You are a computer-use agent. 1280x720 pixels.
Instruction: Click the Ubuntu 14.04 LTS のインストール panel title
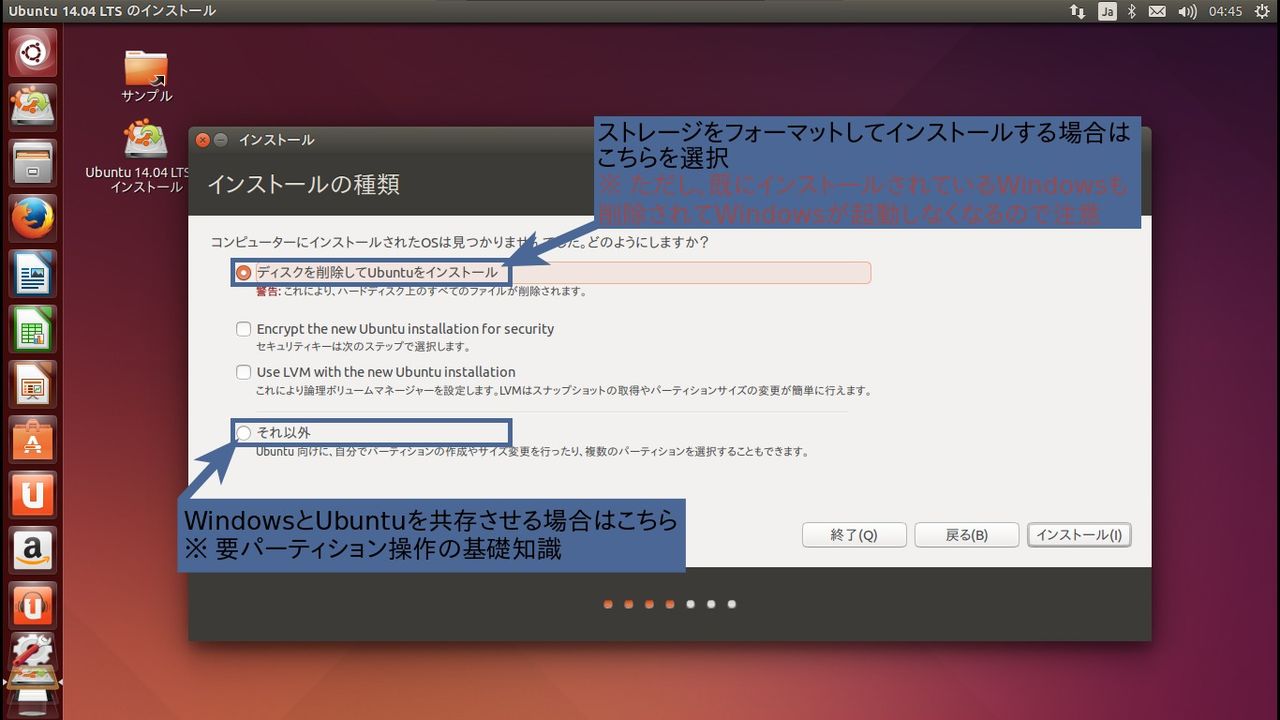(x=112, y=11)
